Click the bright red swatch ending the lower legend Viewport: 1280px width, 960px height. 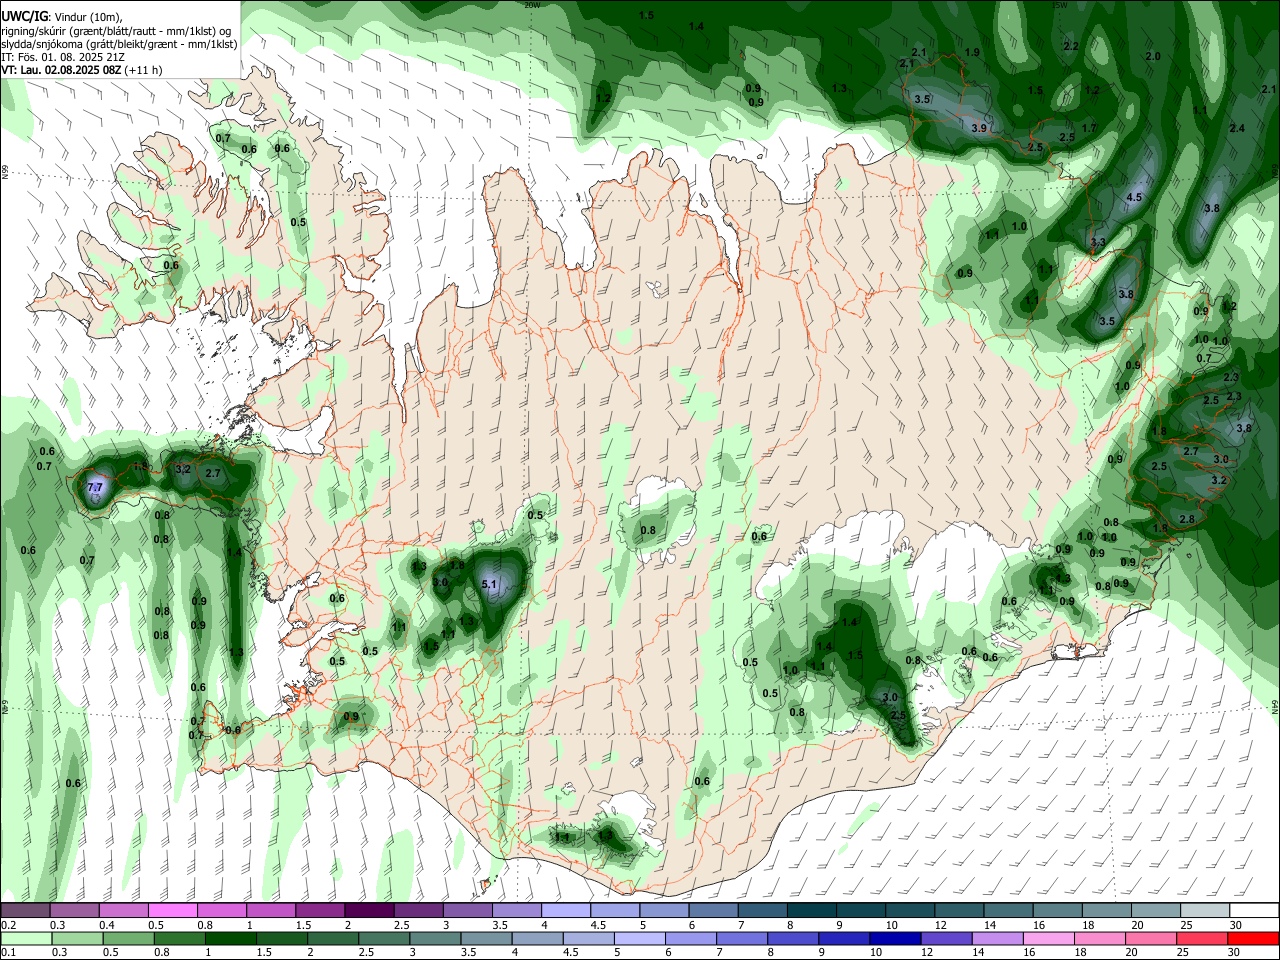click(x=1252, y=938)
